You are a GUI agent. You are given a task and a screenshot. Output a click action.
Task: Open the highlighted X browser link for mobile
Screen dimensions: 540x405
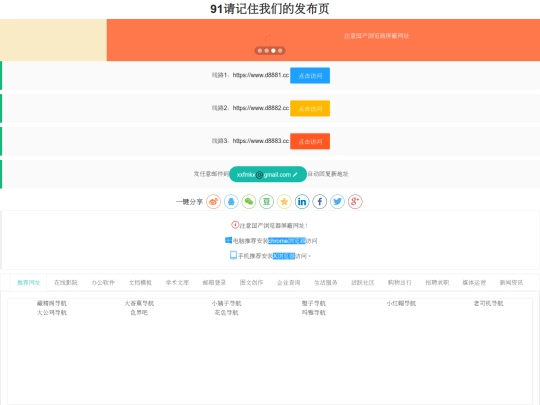(x=284, y=256)
